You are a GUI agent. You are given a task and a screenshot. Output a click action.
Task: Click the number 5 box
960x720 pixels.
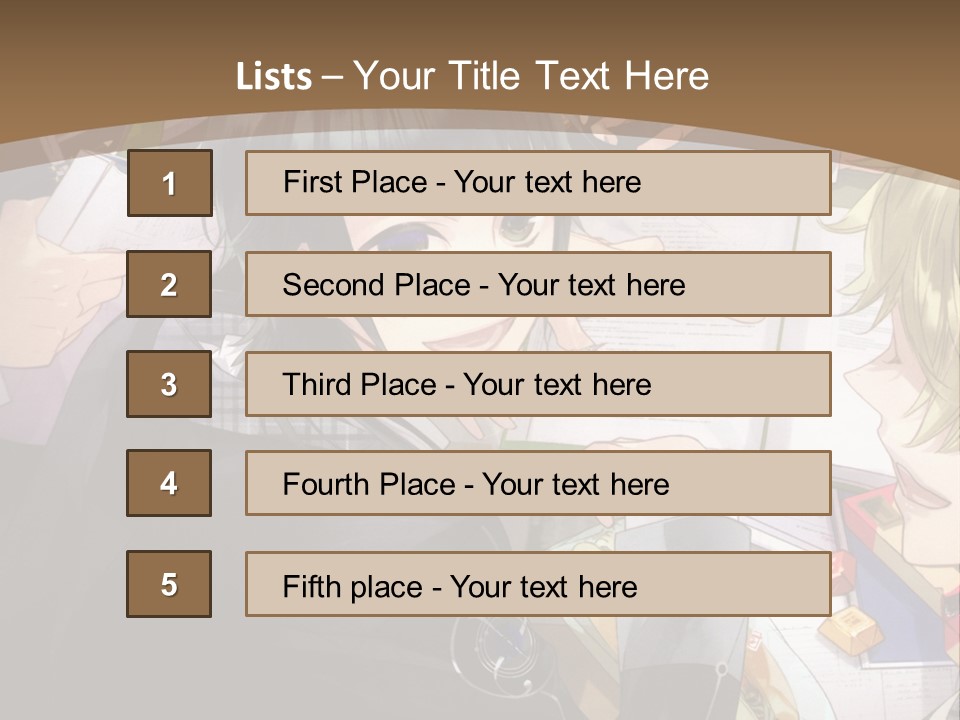pyautogui.click(x=169, y=583)
